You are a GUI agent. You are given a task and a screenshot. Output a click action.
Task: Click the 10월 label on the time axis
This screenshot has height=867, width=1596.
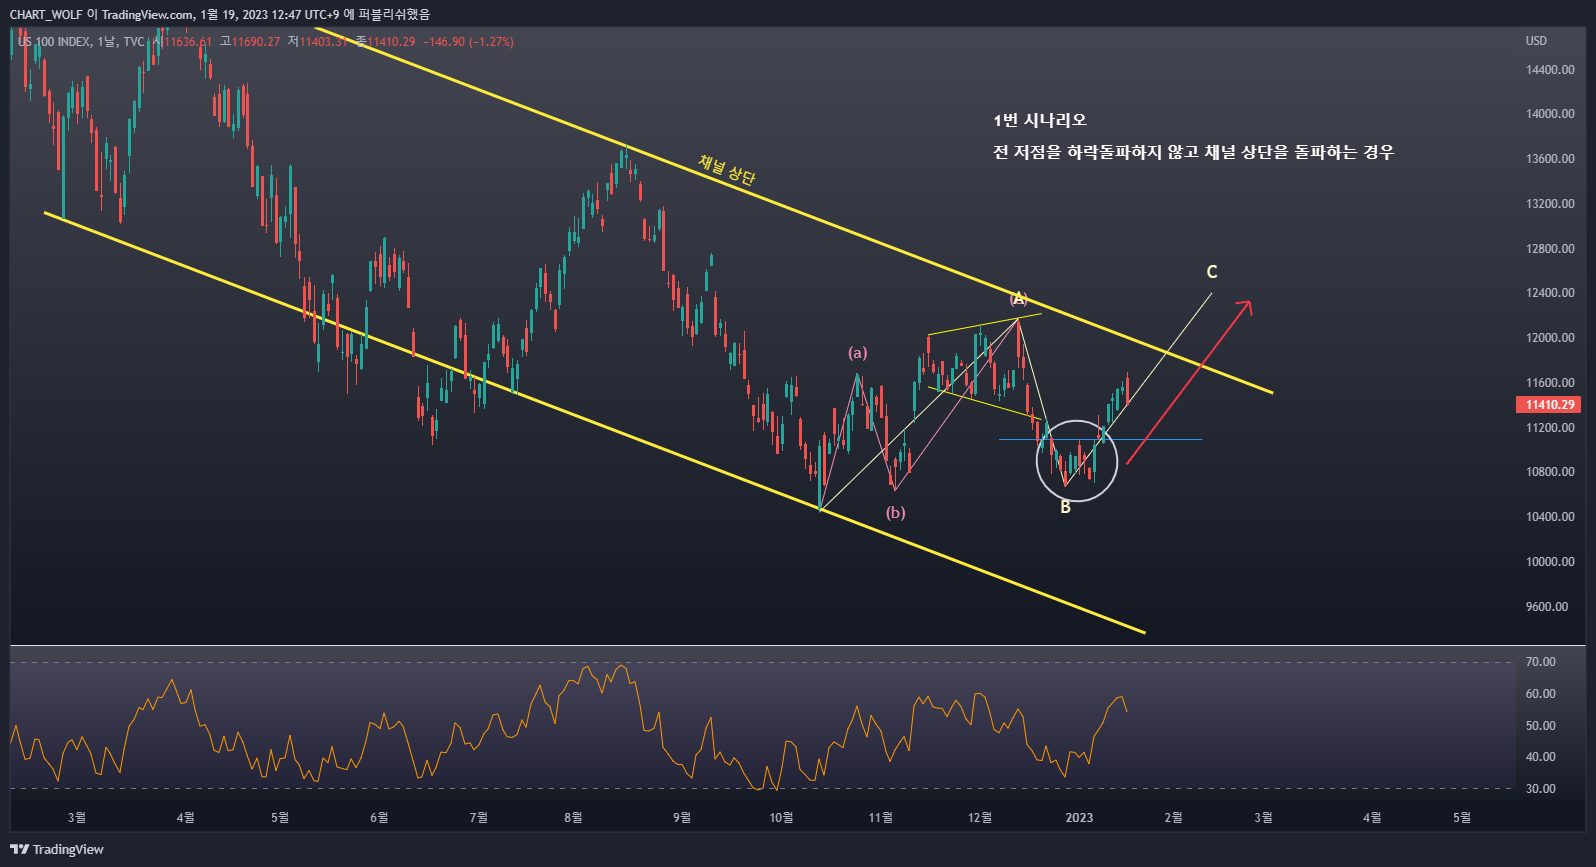tap(781, 818)
